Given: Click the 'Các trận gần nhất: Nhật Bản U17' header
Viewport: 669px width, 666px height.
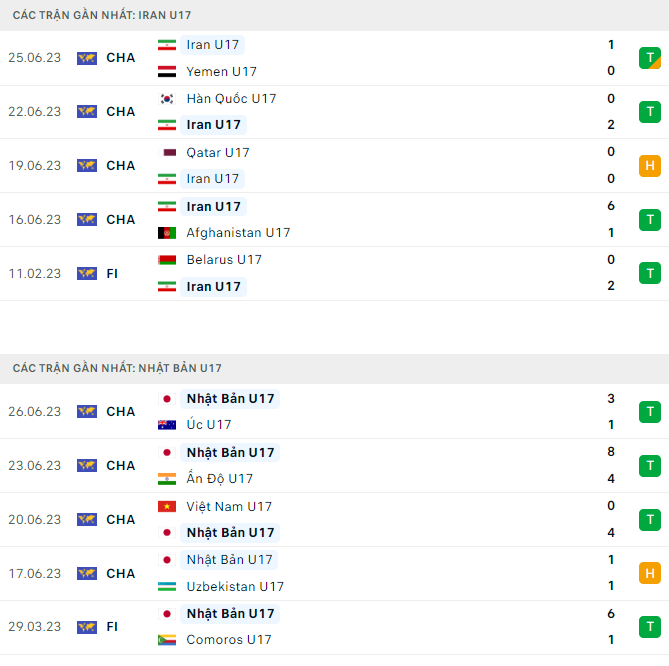Looking at the screenshot, I should [117, 368].
